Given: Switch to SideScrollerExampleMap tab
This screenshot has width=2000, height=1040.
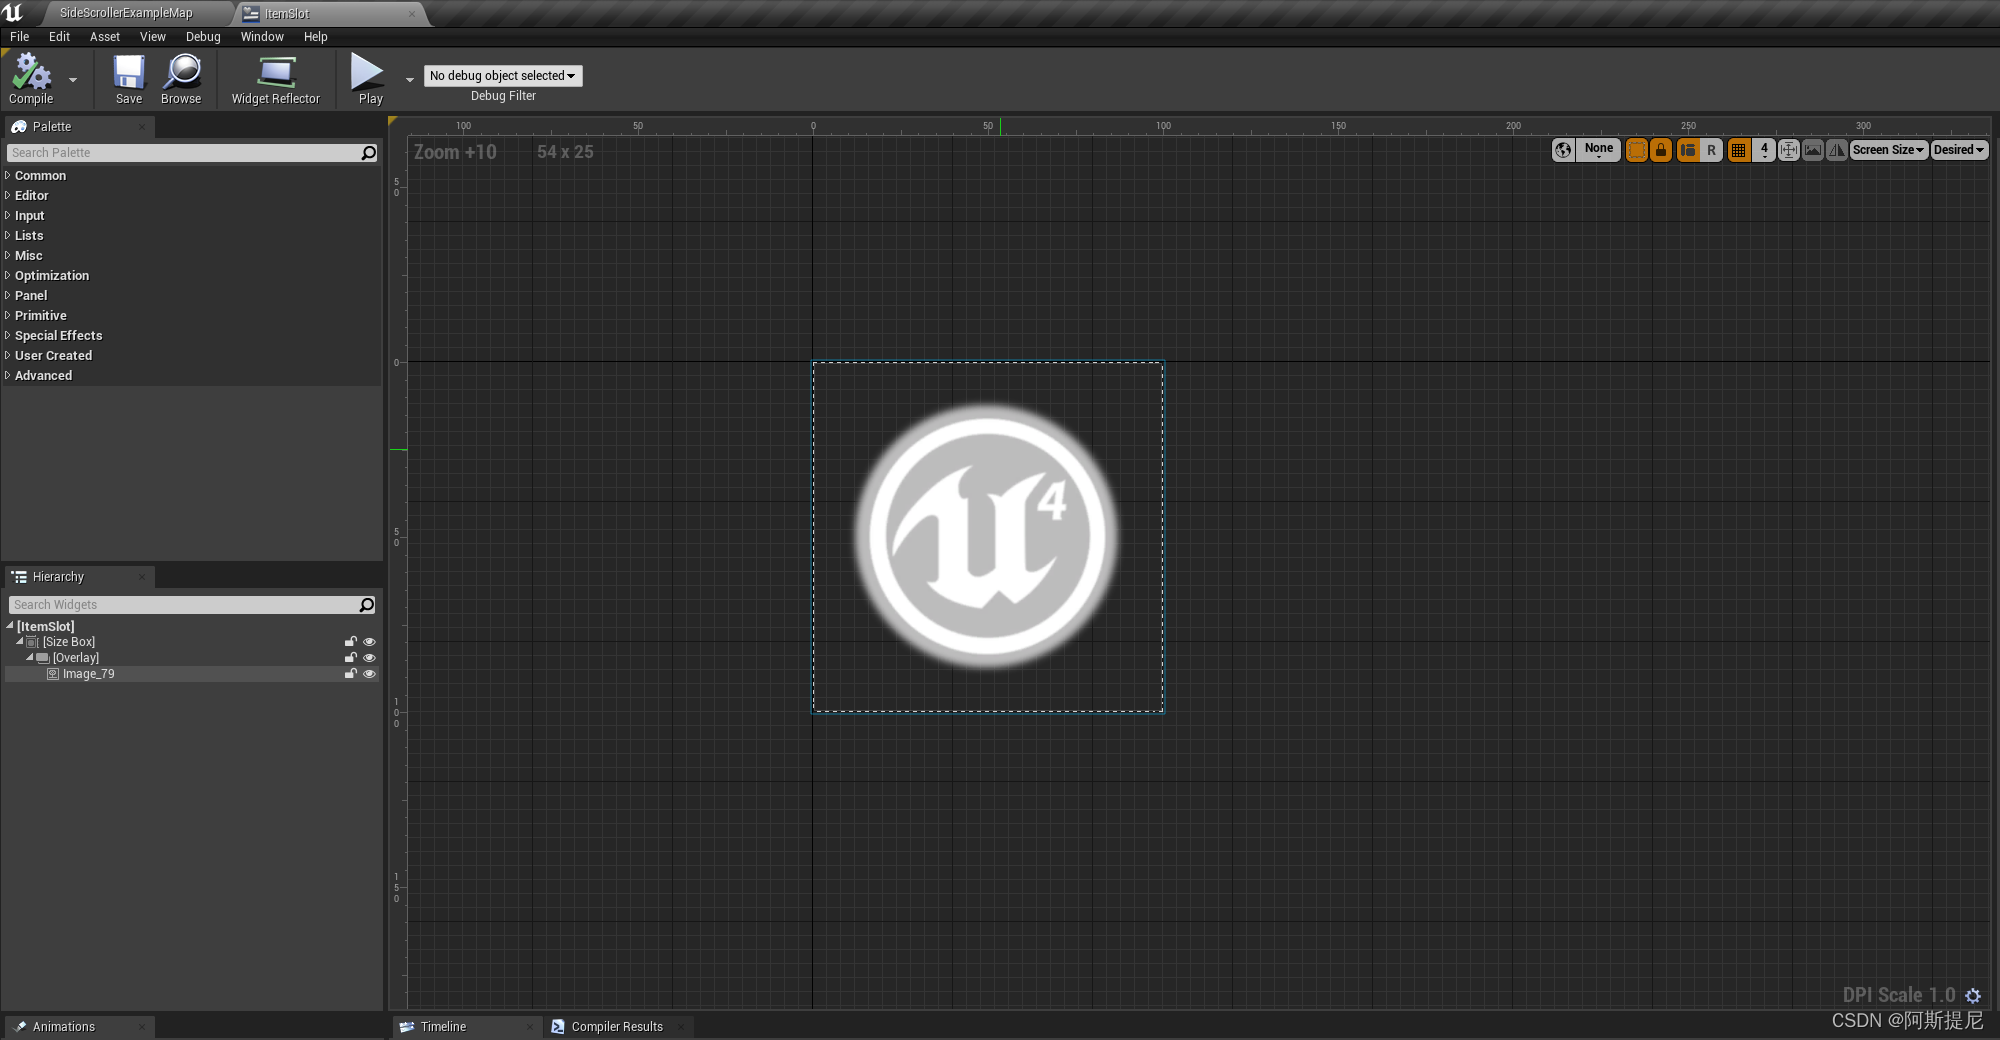Looking at the screenshot, I should 126,13.
